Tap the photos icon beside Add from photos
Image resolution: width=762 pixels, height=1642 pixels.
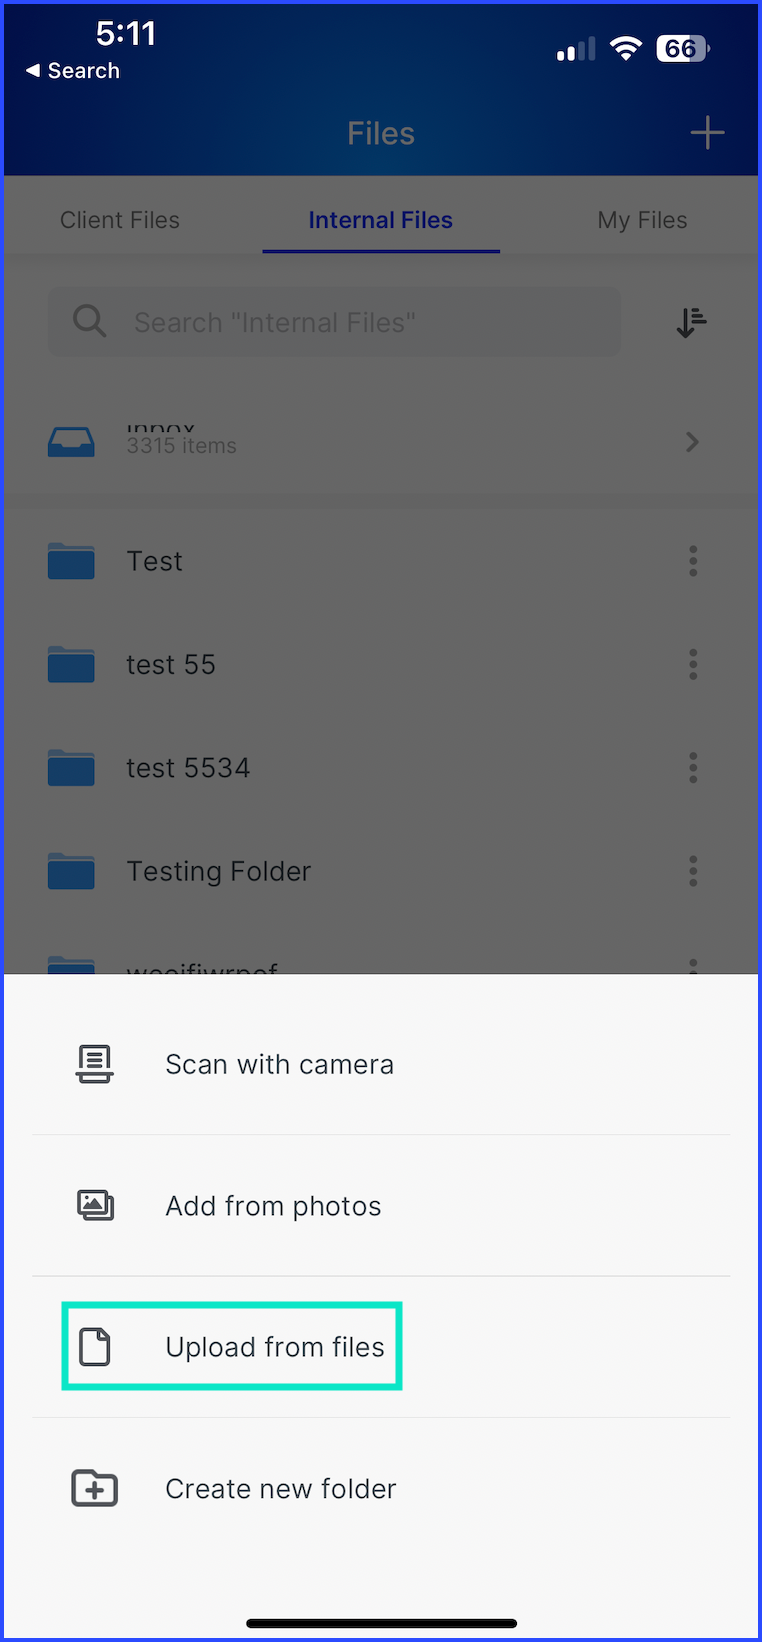click(x=95, y=1205)
